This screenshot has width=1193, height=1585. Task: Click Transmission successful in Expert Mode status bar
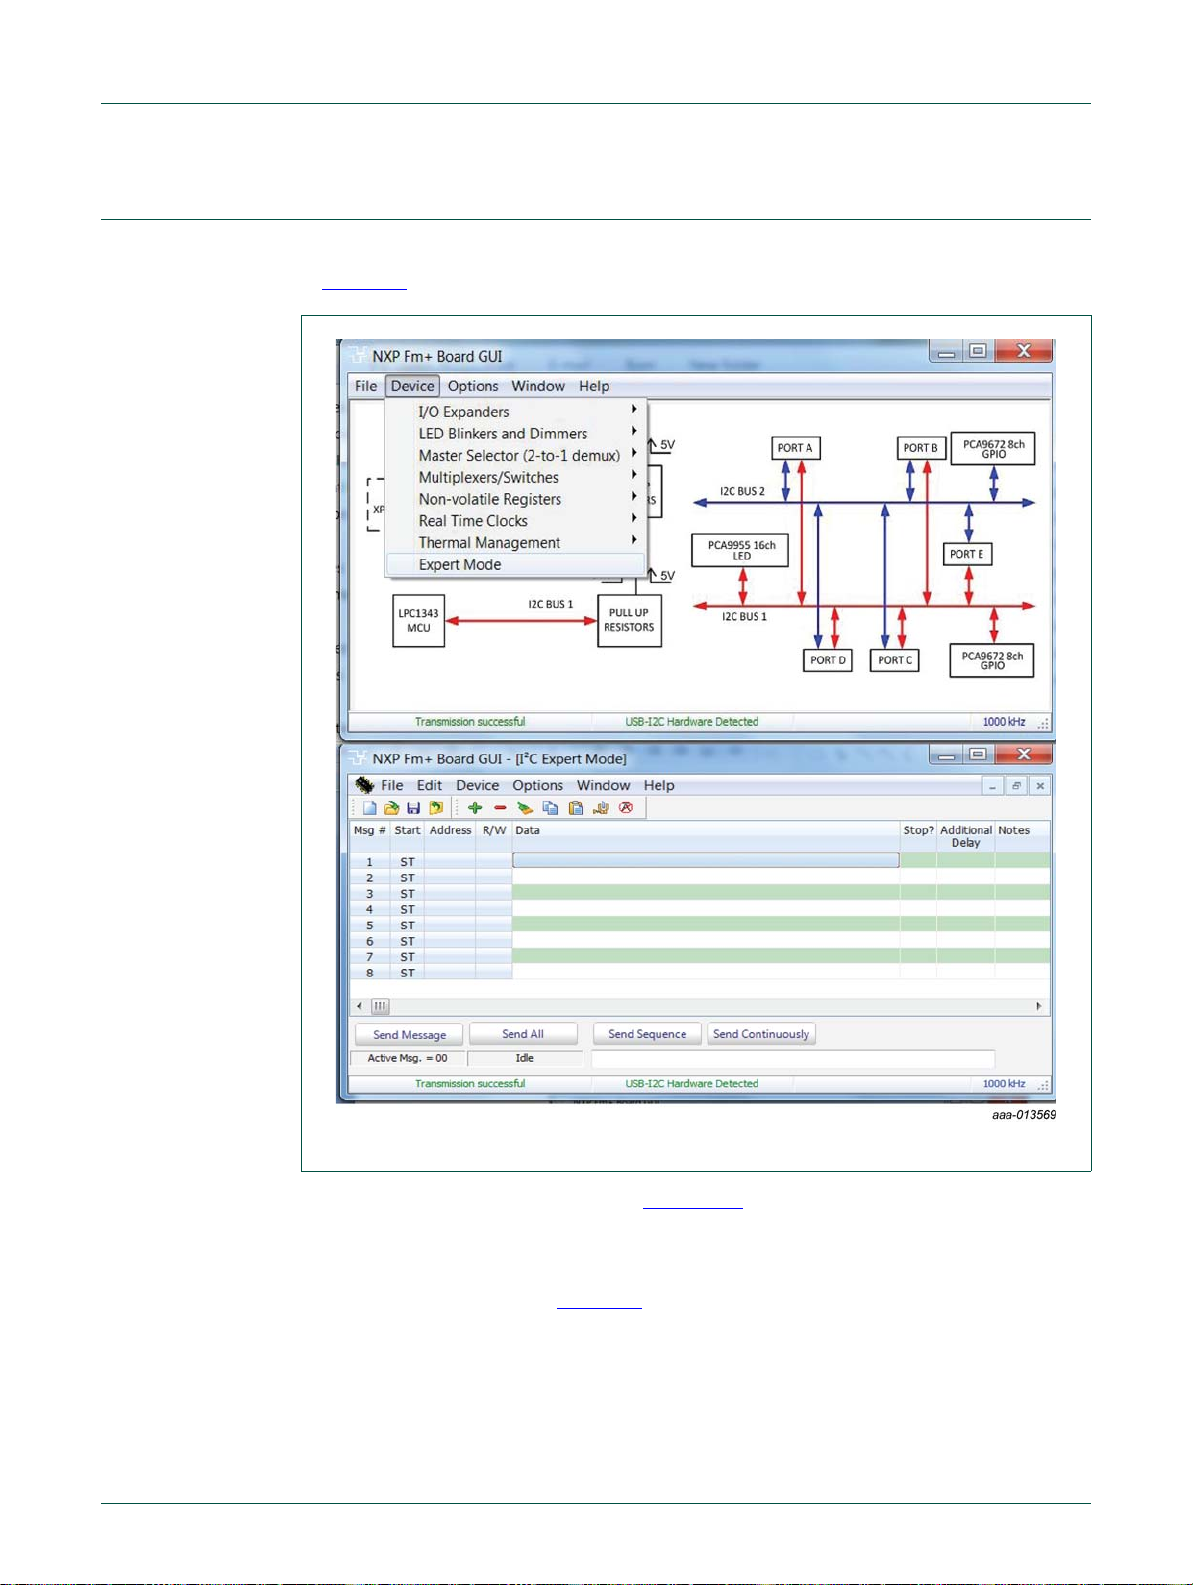coord(470,1084)
